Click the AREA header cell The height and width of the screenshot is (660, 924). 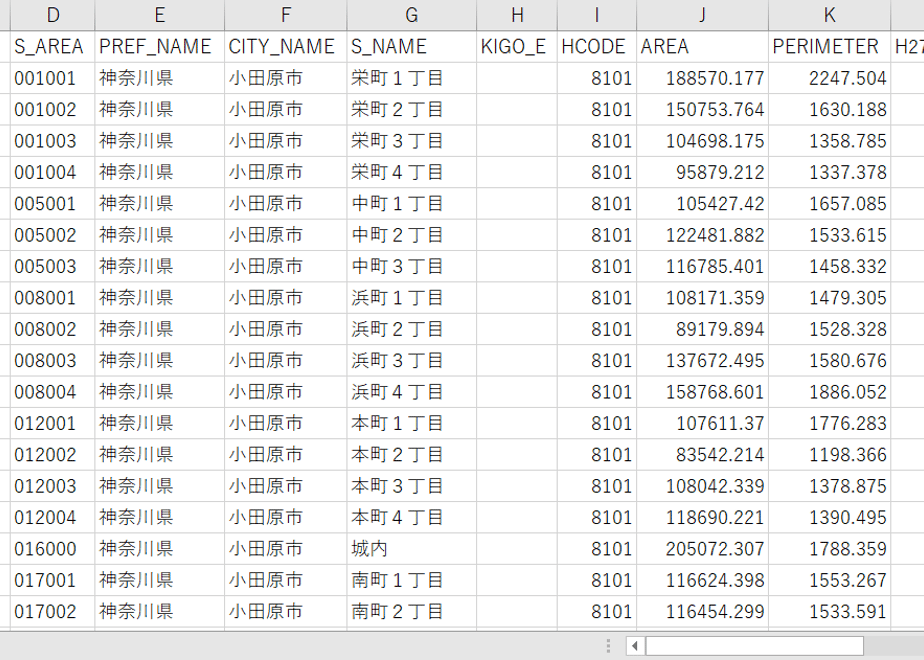pos(702,47)
